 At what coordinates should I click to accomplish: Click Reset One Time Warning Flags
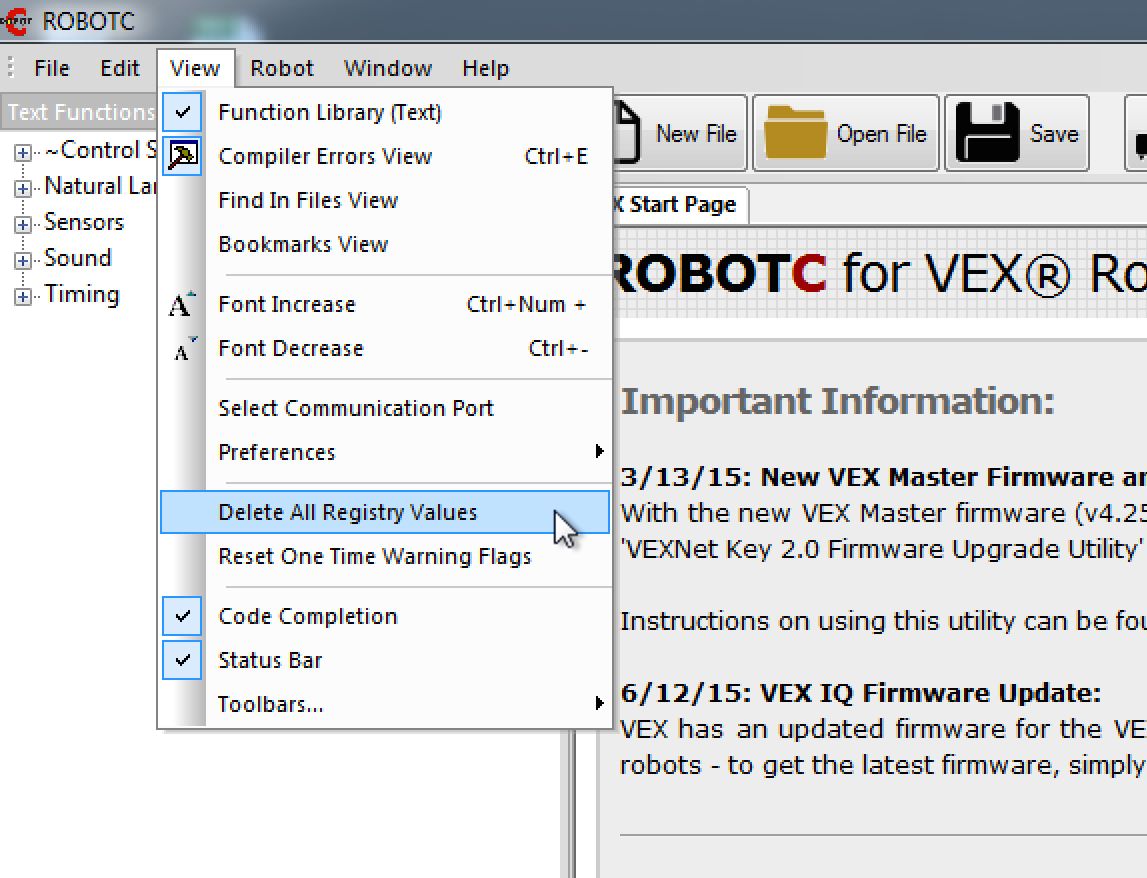tap(386, 556)
